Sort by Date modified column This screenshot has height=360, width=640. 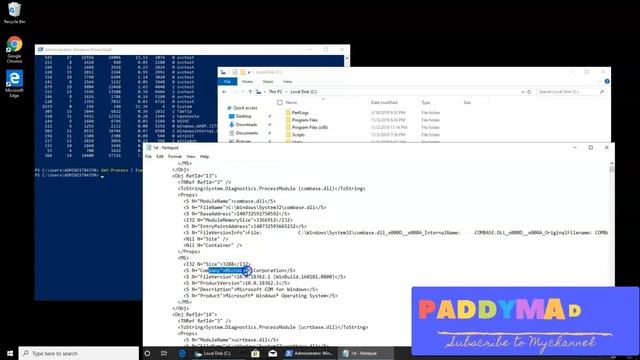[x=384, y=102]
